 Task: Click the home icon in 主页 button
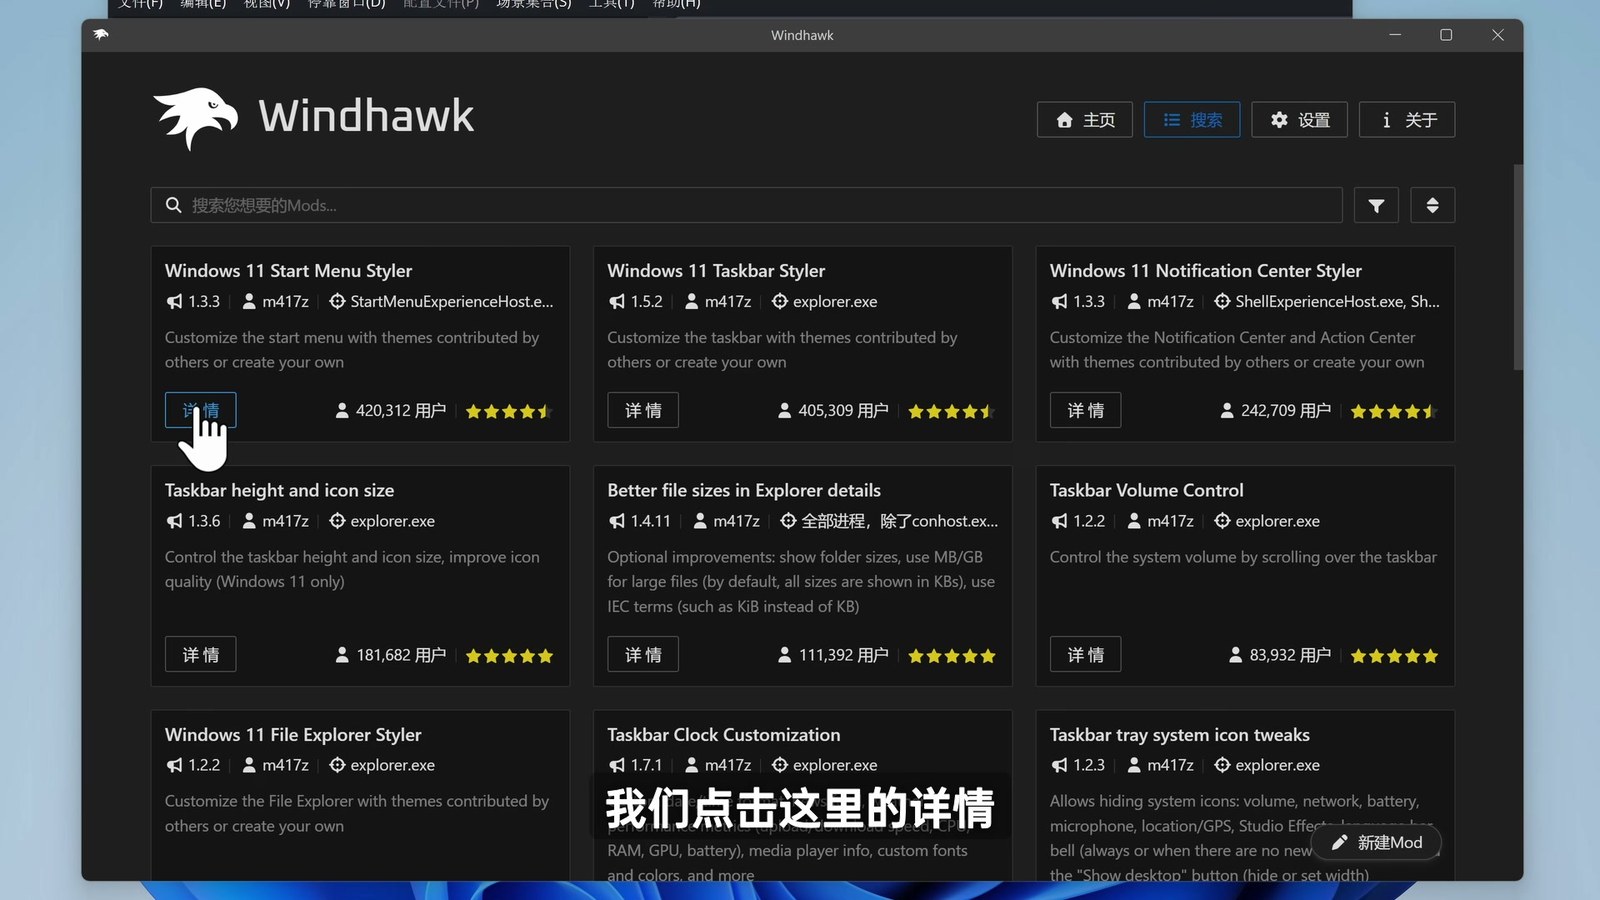(1064, 120)
